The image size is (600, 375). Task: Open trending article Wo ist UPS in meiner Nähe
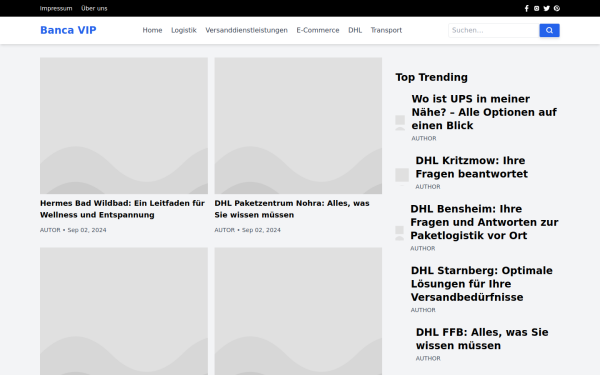[x=484, y=112]
